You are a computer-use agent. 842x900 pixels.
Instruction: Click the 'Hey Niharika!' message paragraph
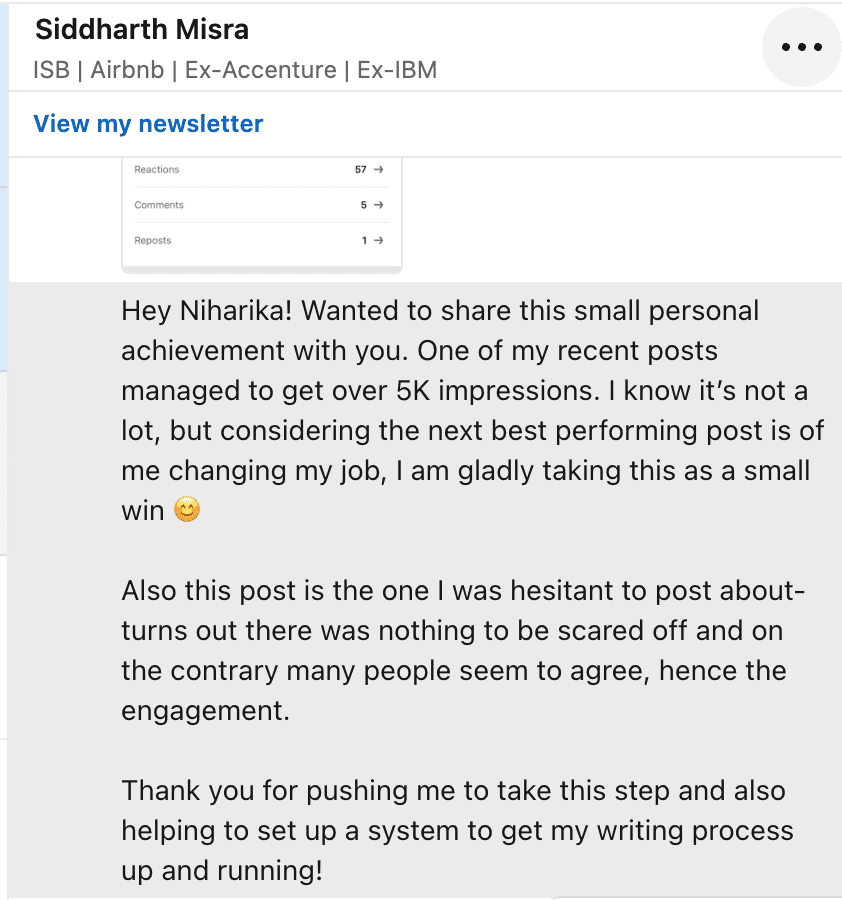(472, 410)
